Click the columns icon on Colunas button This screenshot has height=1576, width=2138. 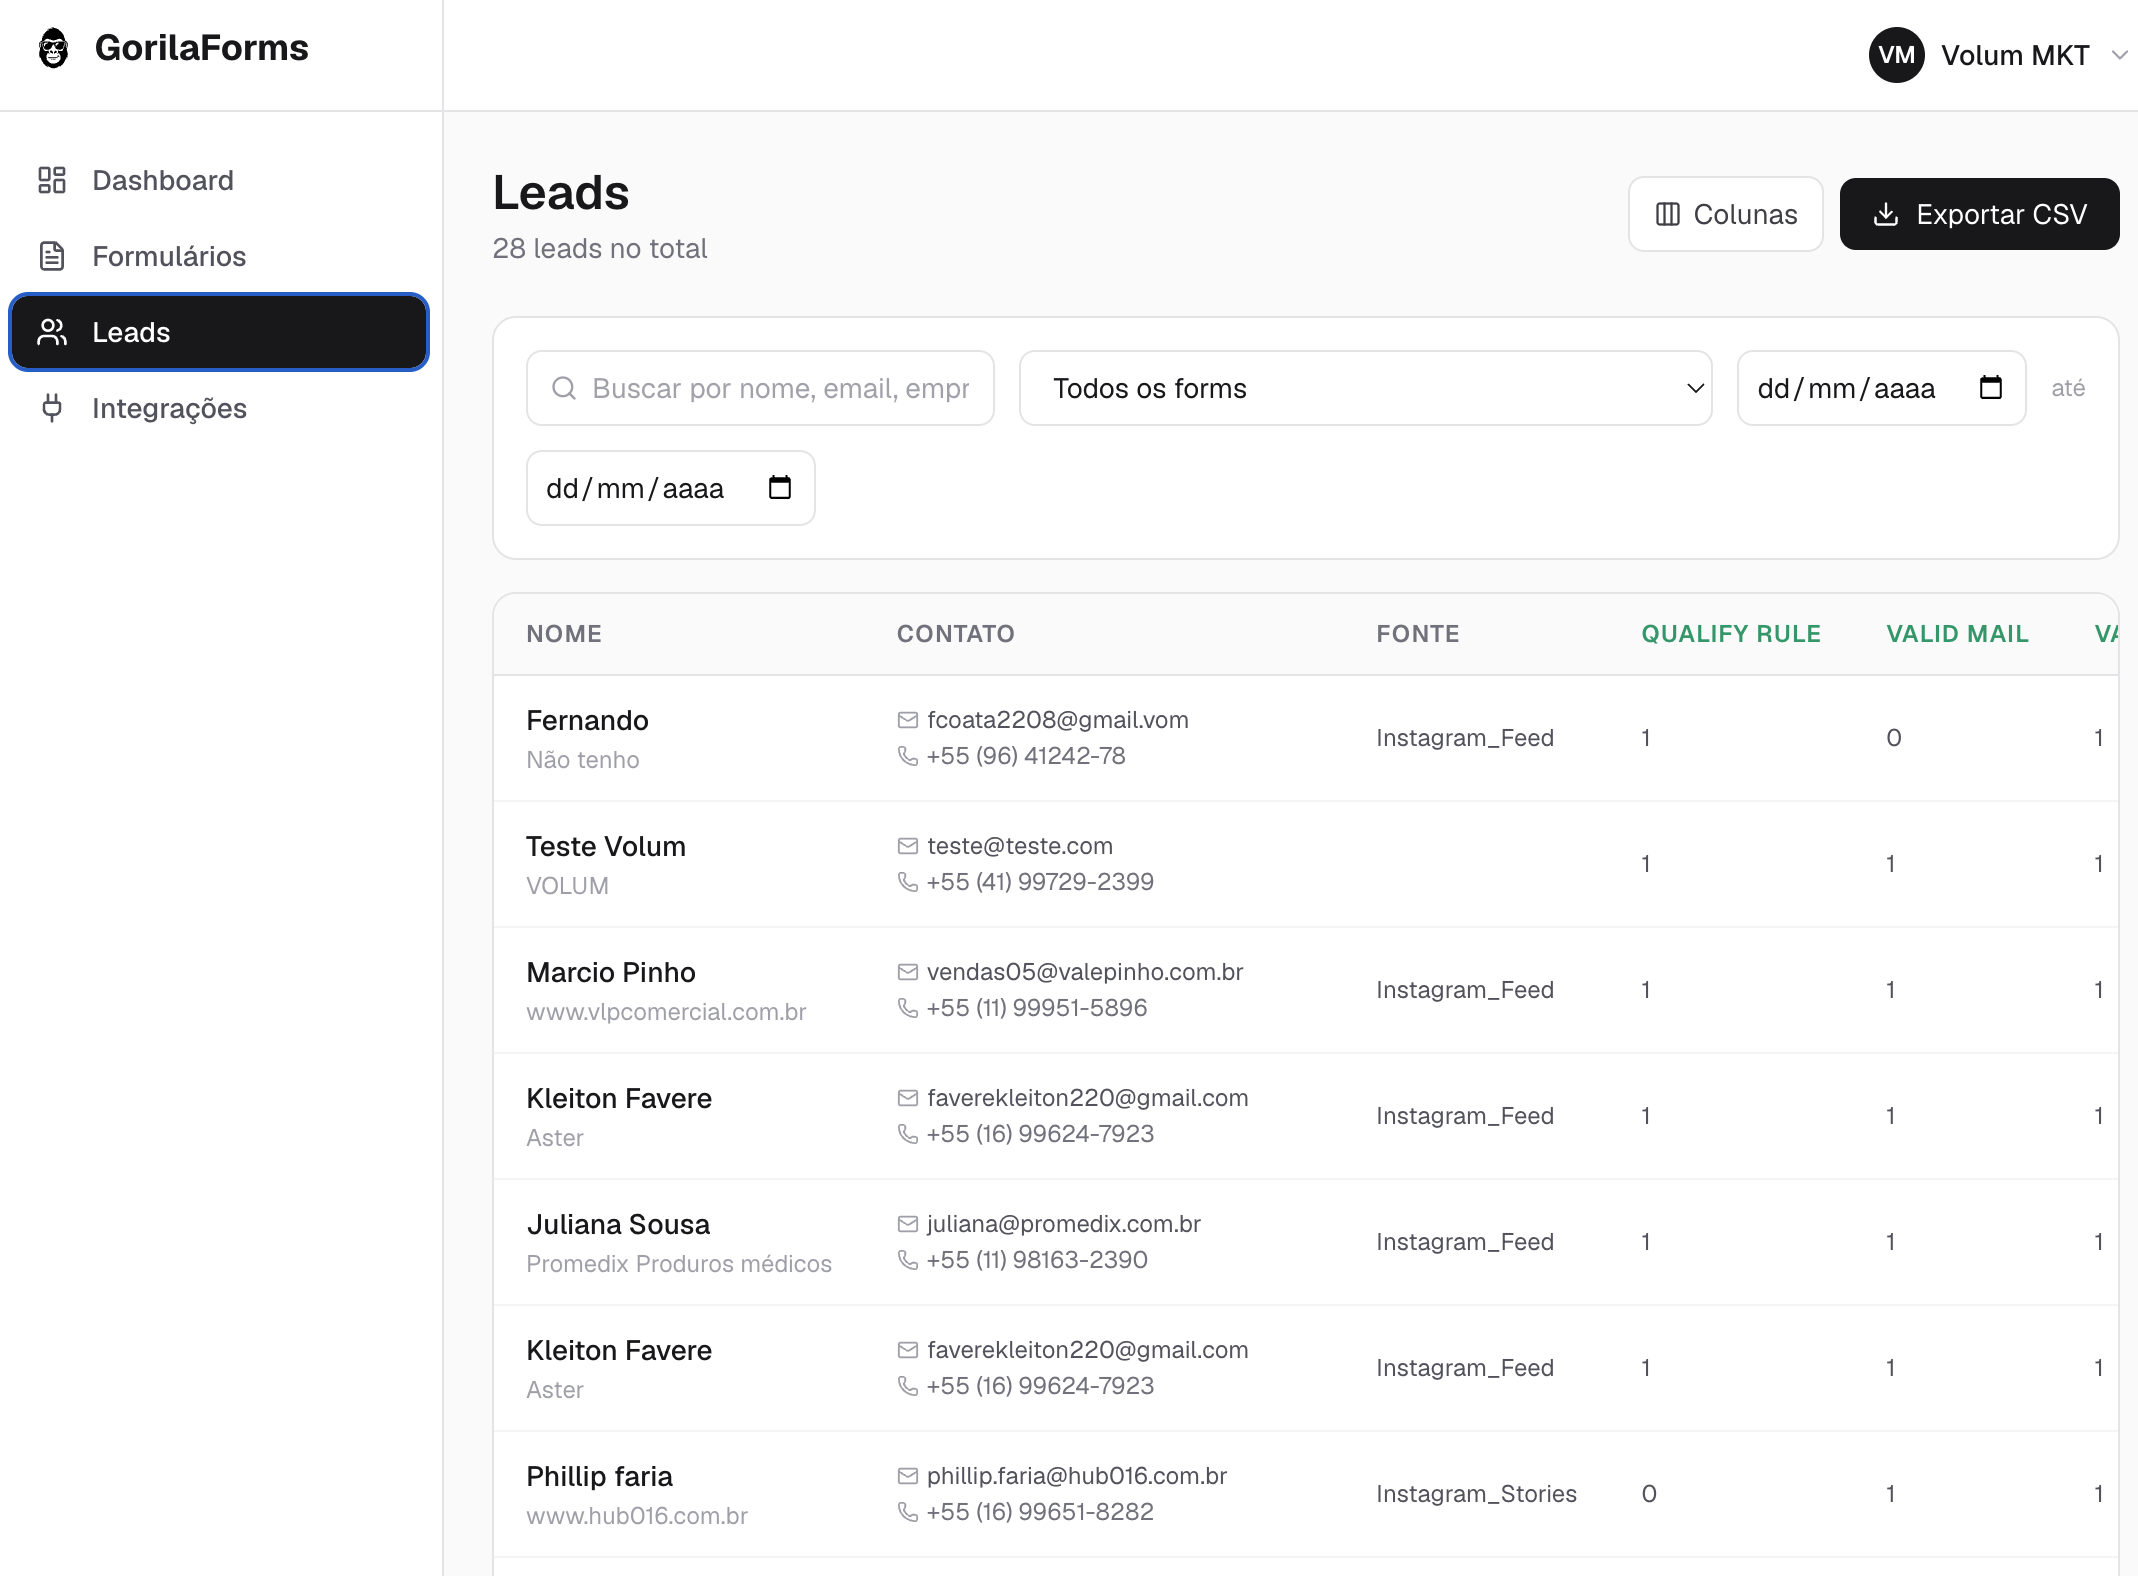click(x=1667, y=214)
